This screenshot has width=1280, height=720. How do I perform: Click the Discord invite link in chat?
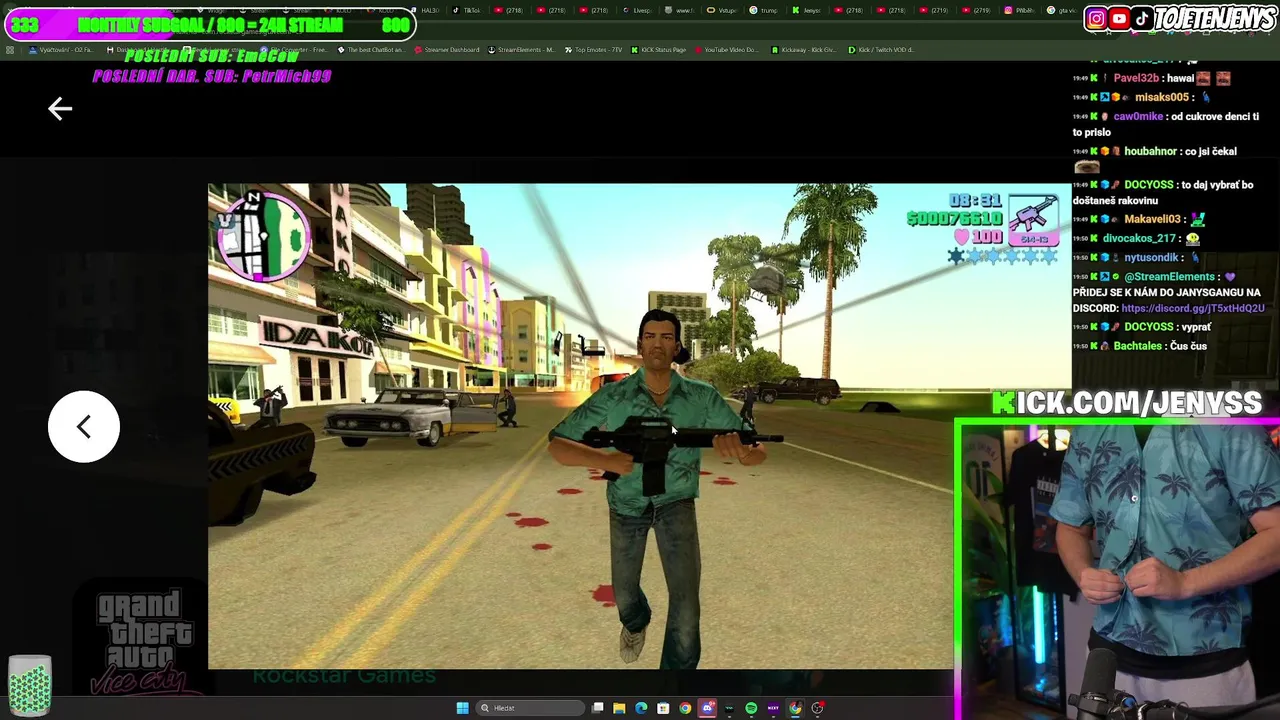tap(1193, 309)
